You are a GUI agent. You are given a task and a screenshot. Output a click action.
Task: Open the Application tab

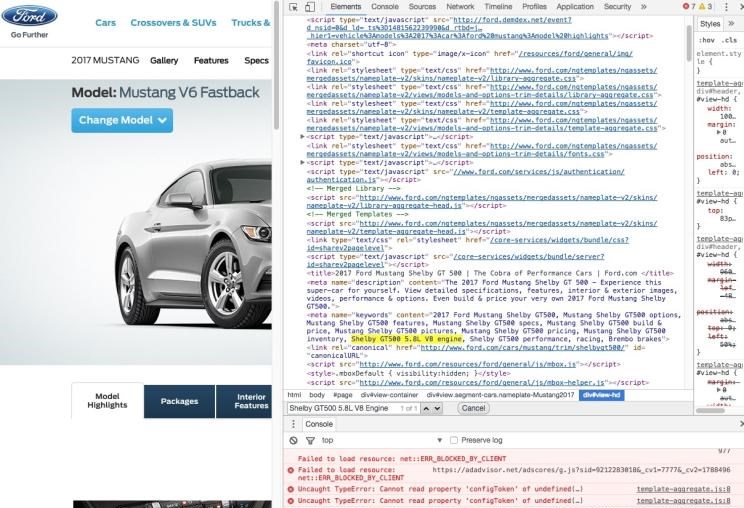(575, 7)
